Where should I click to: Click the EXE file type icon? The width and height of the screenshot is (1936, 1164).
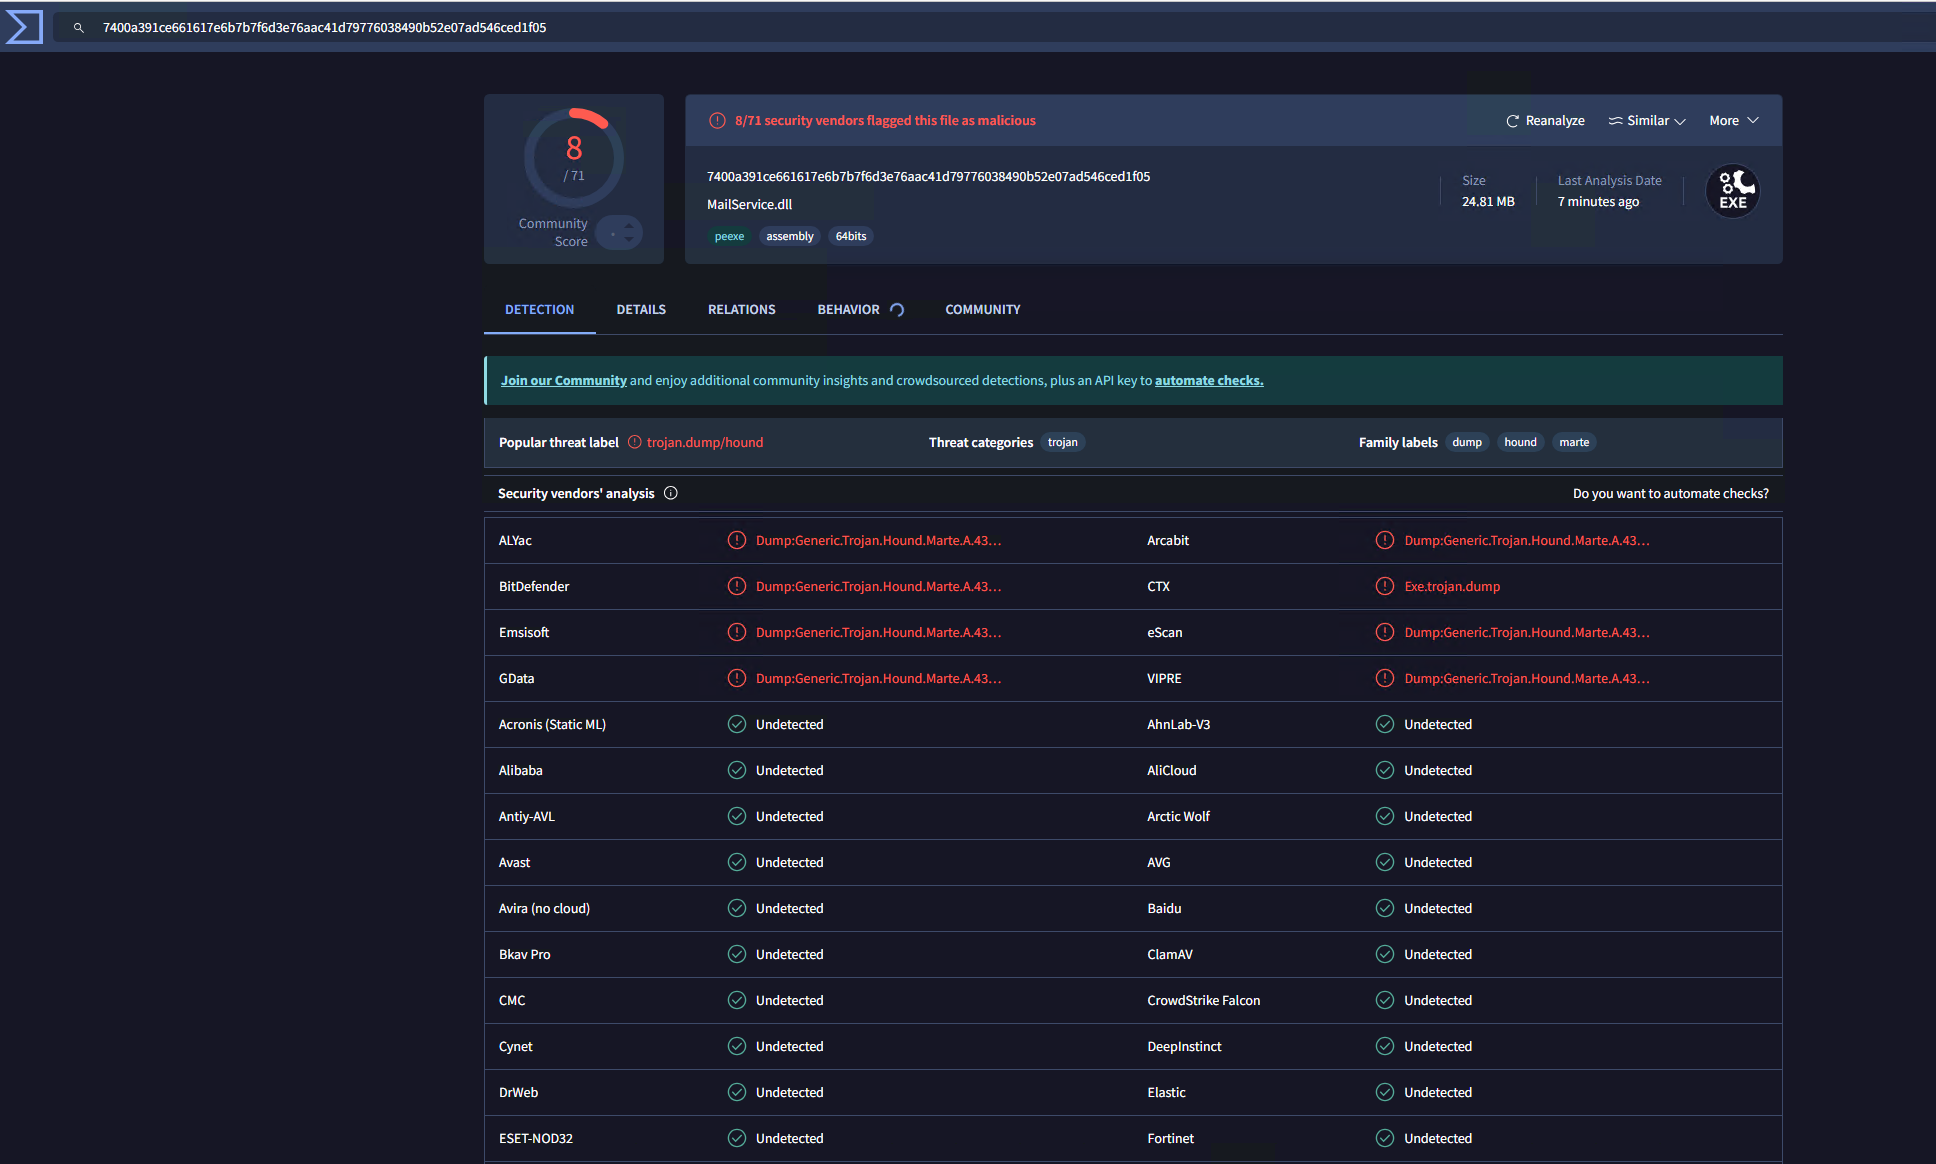(x=1732, y=191)
